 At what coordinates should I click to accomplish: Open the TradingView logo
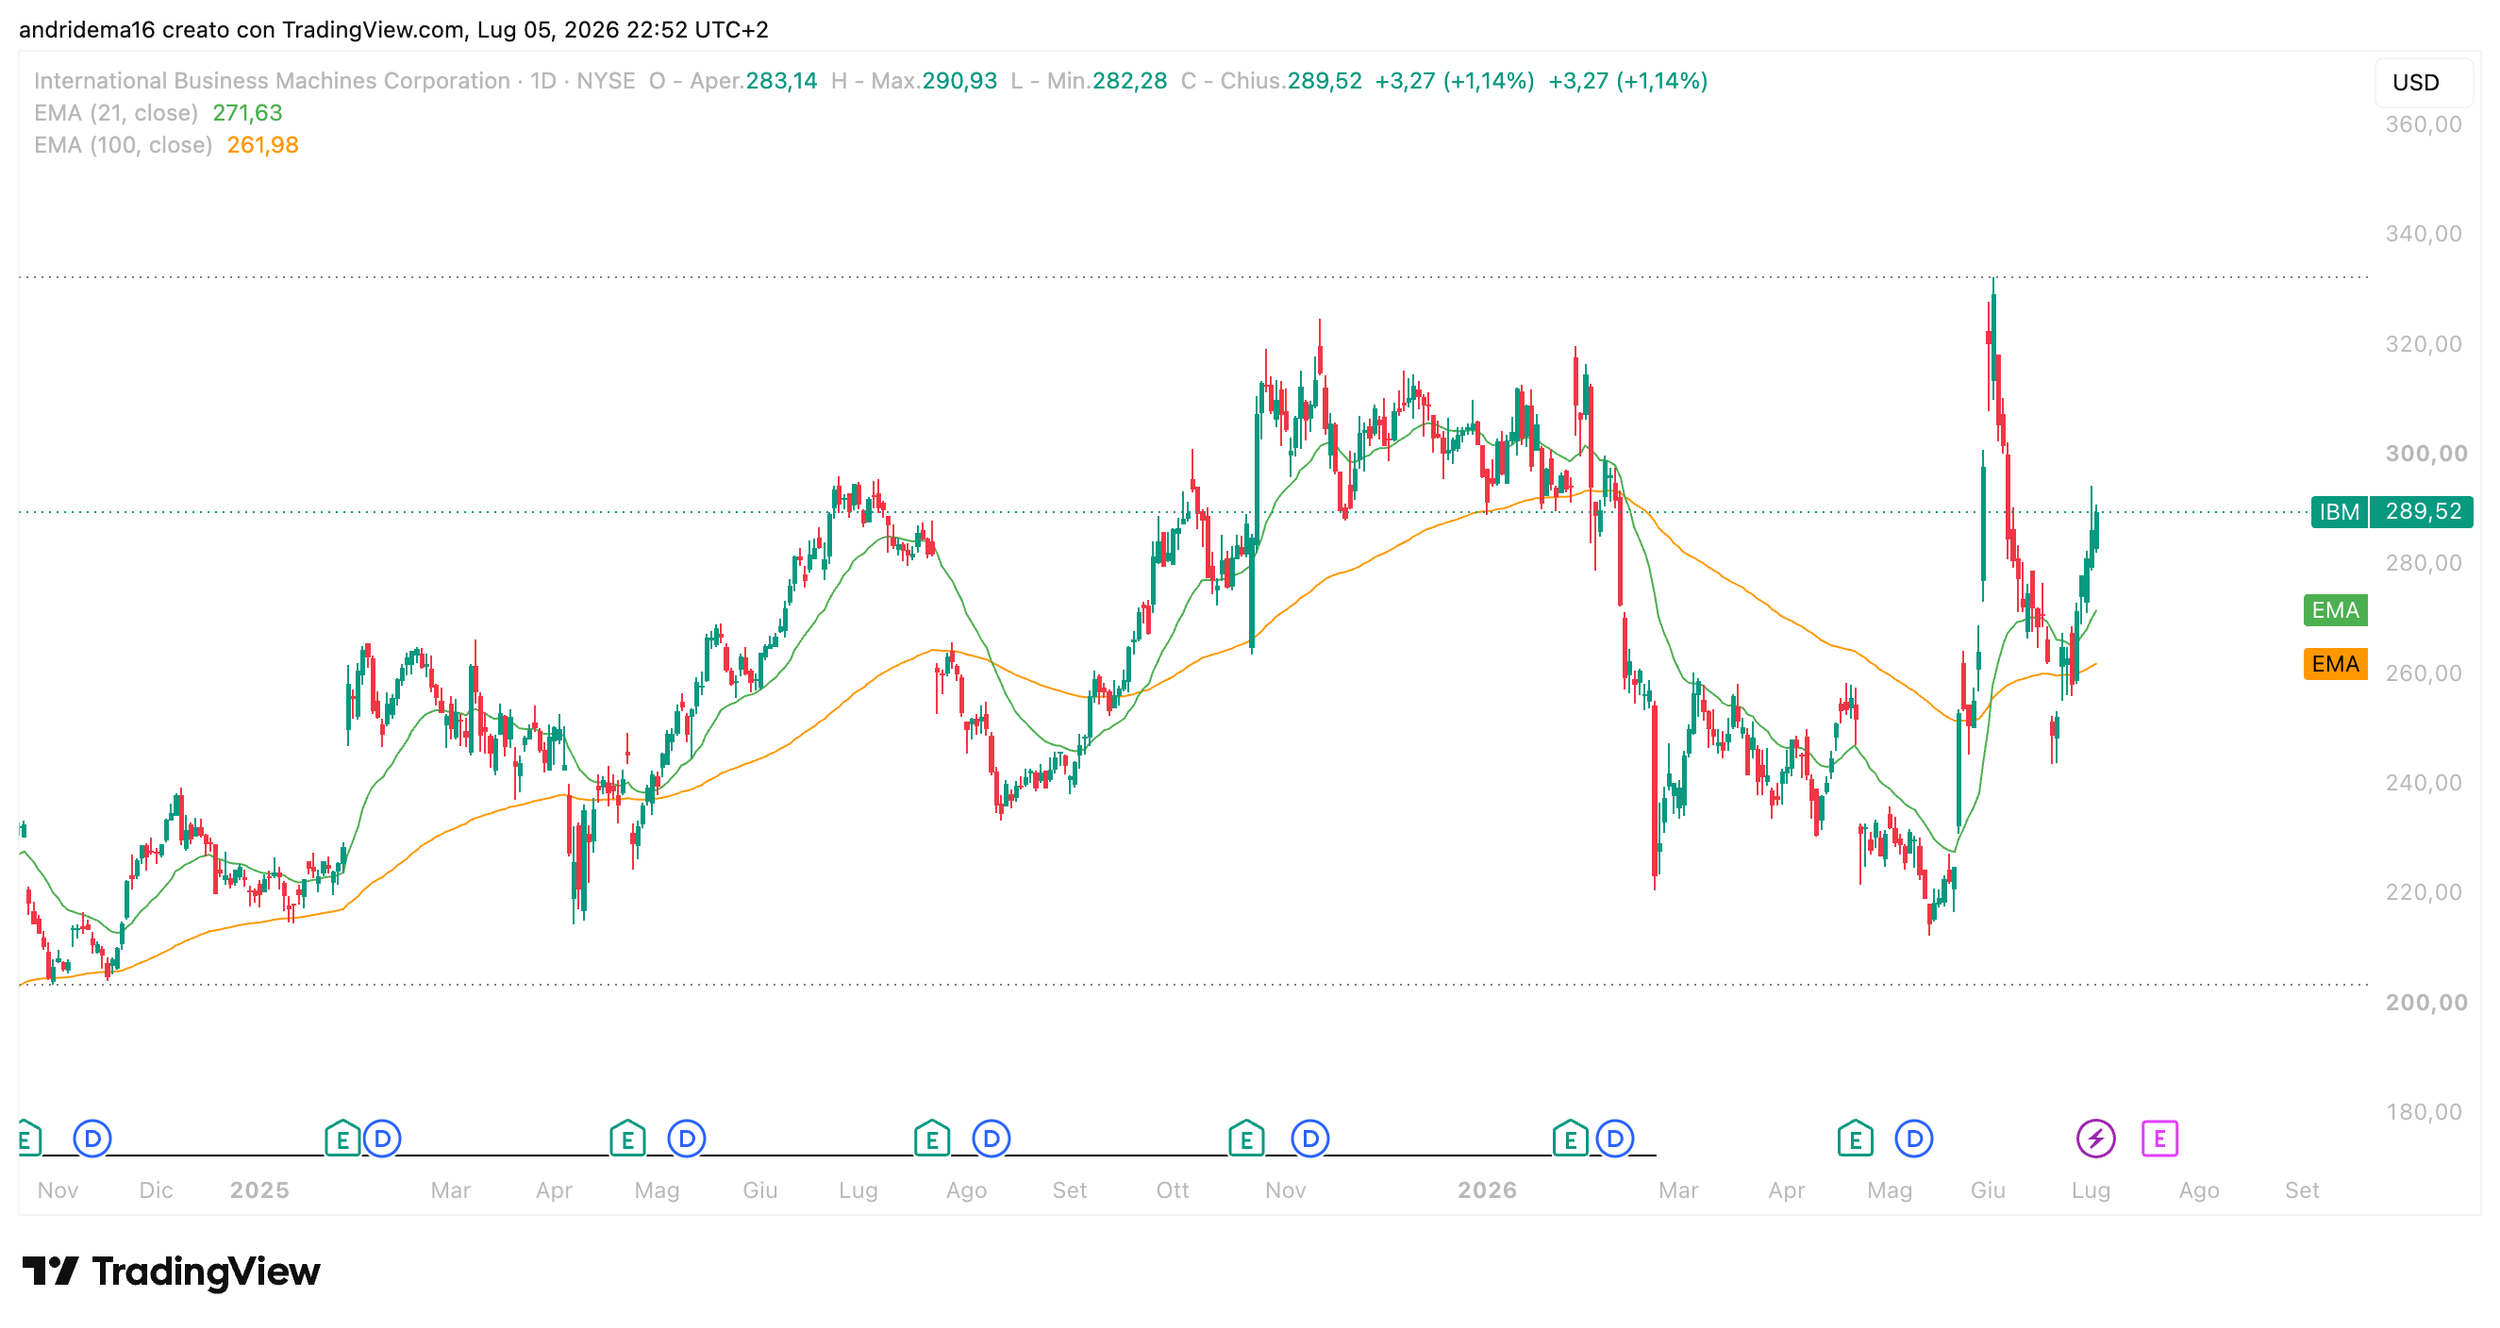[x=171, y=1272]
